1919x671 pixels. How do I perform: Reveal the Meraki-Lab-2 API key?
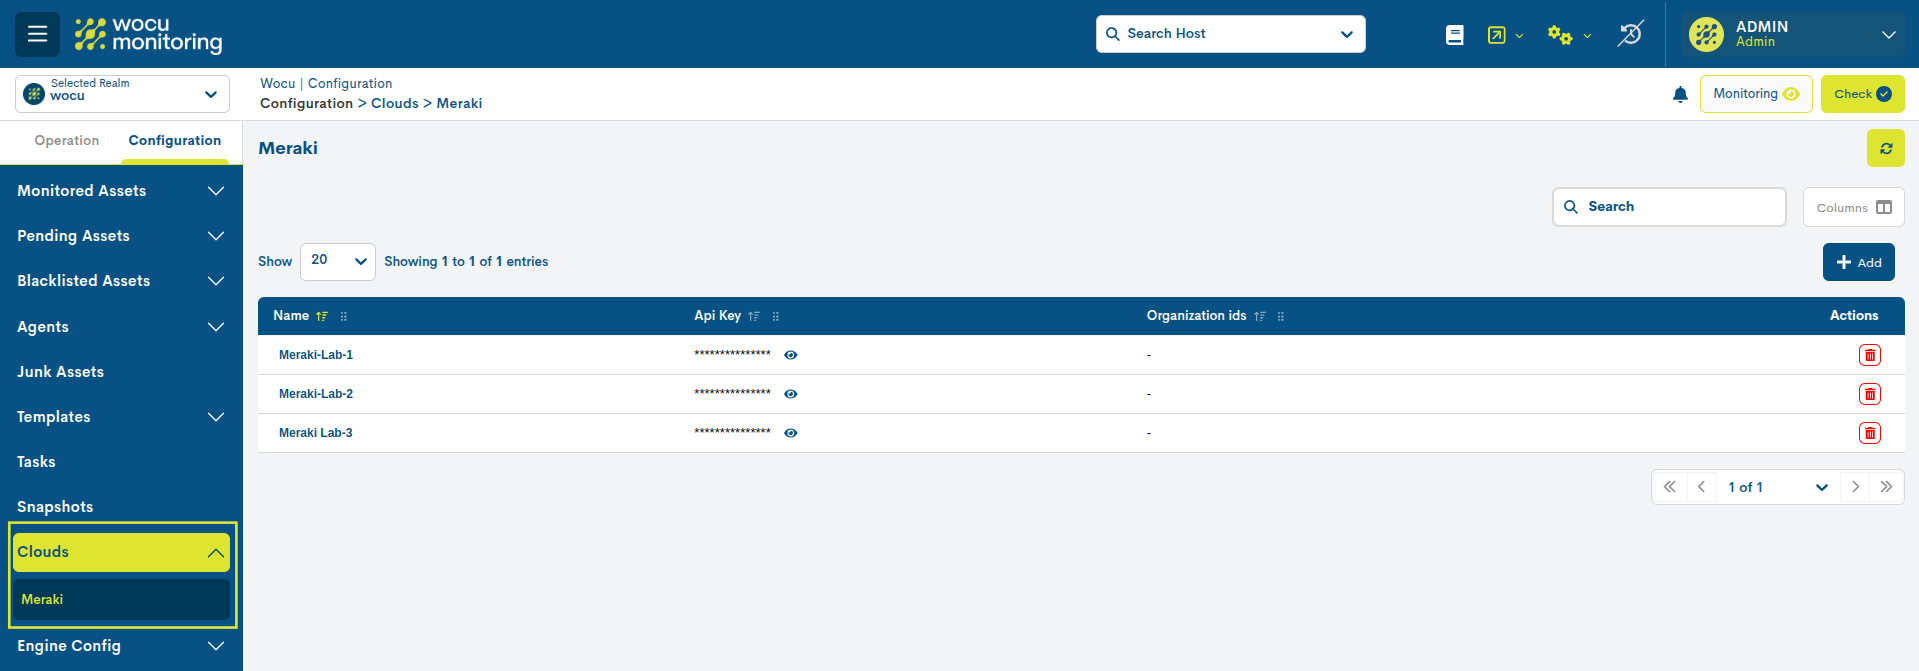coord(791,394)
